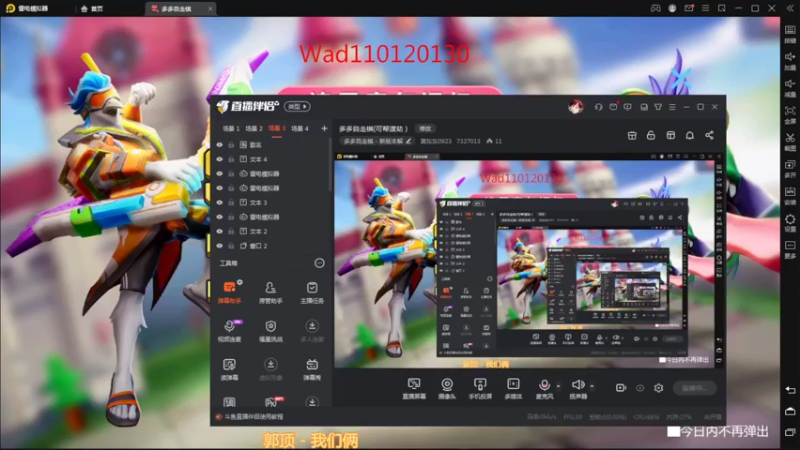Viewport: 800px width, 450px height.
Task: Open the 房管助手 tool
Action: [x=270, y=292]
